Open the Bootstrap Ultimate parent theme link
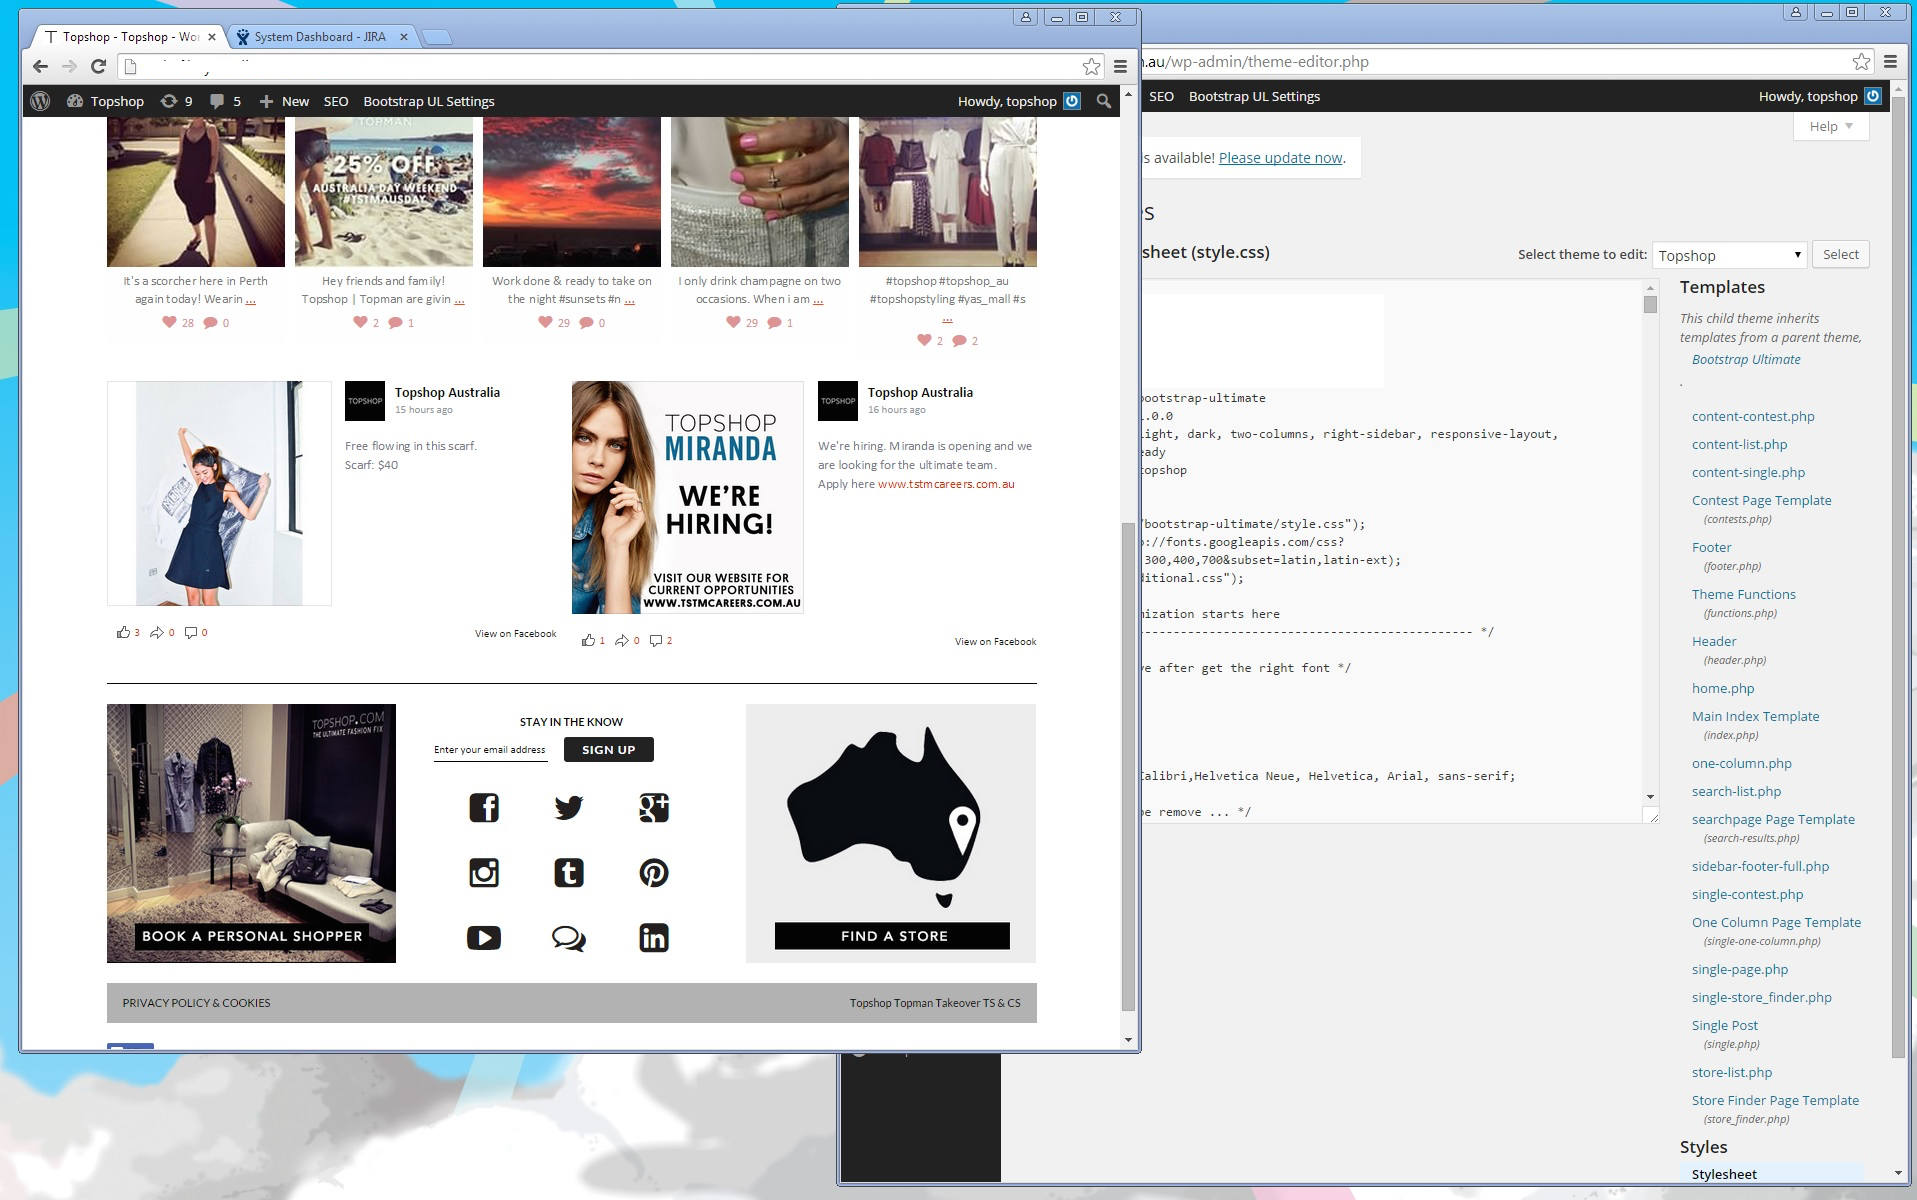 point(1746,359)
